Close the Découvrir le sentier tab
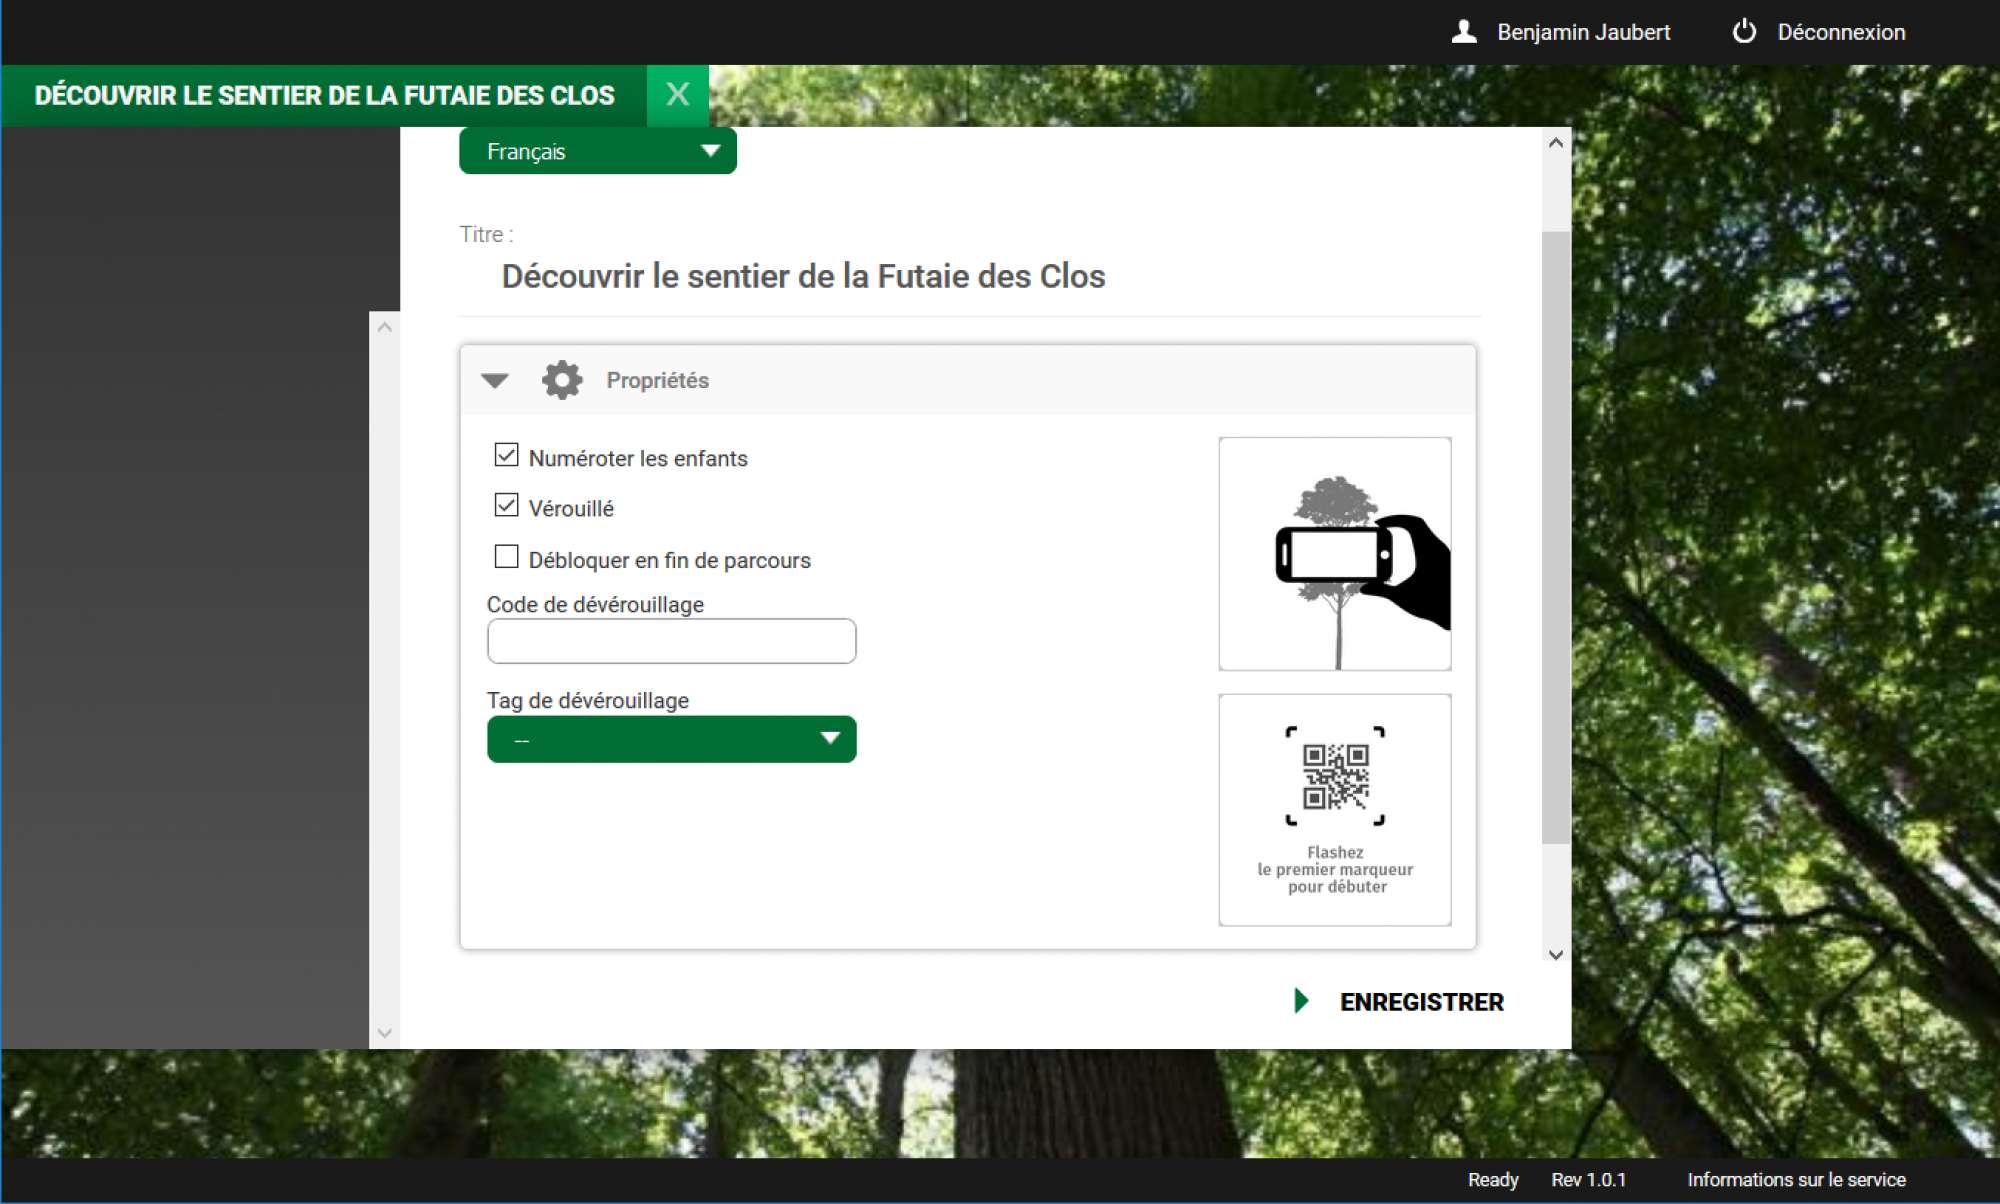The width and height of the screenshot is (2000, 1204). (x=677, y=95)
